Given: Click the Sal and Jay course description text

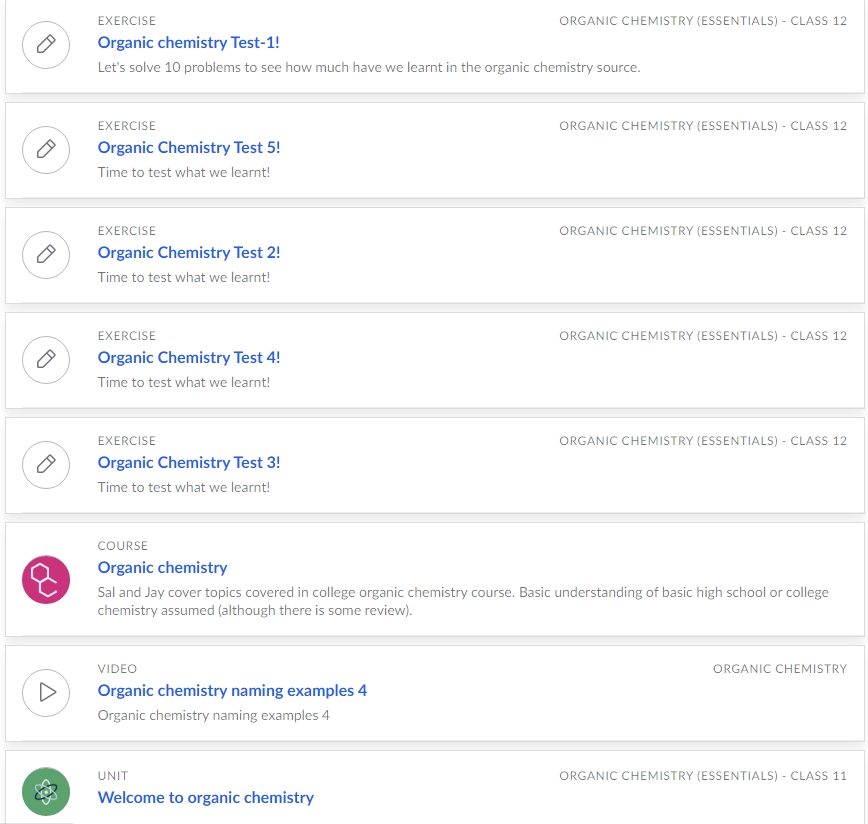Looking at the screenshot, I should click(463, 601).
